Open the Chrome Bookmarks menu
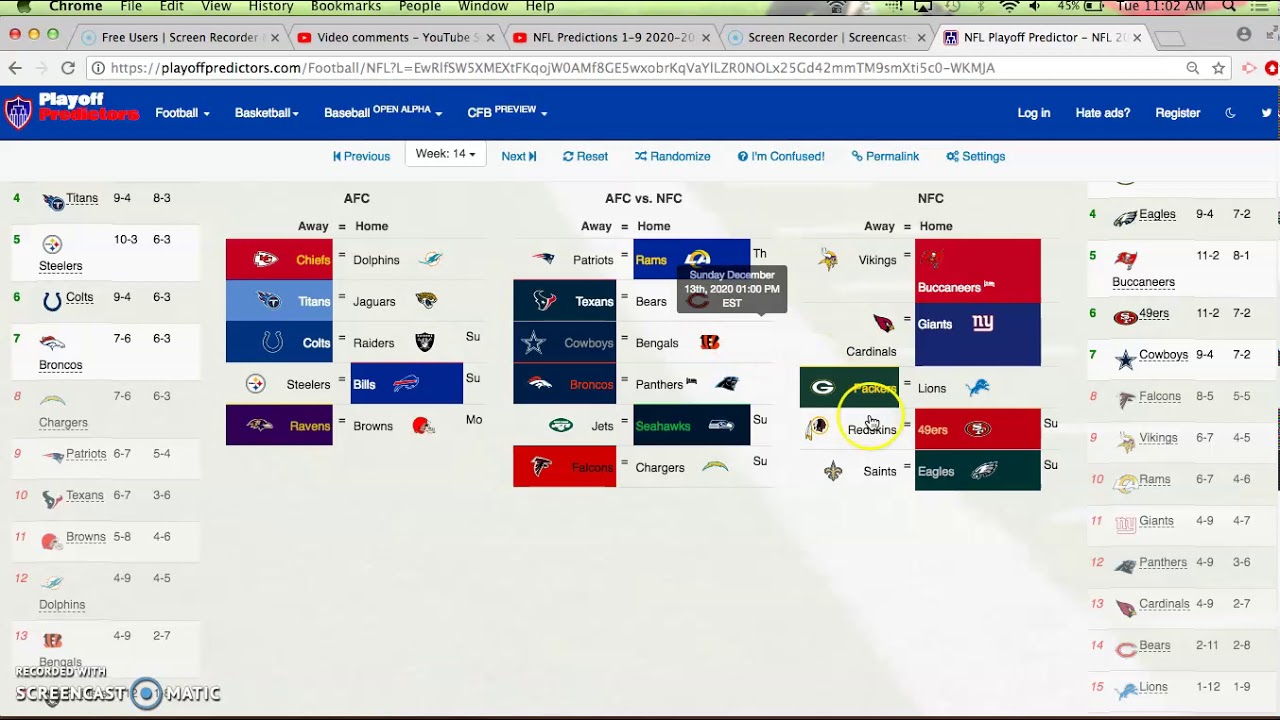 (x=346, y=7)
